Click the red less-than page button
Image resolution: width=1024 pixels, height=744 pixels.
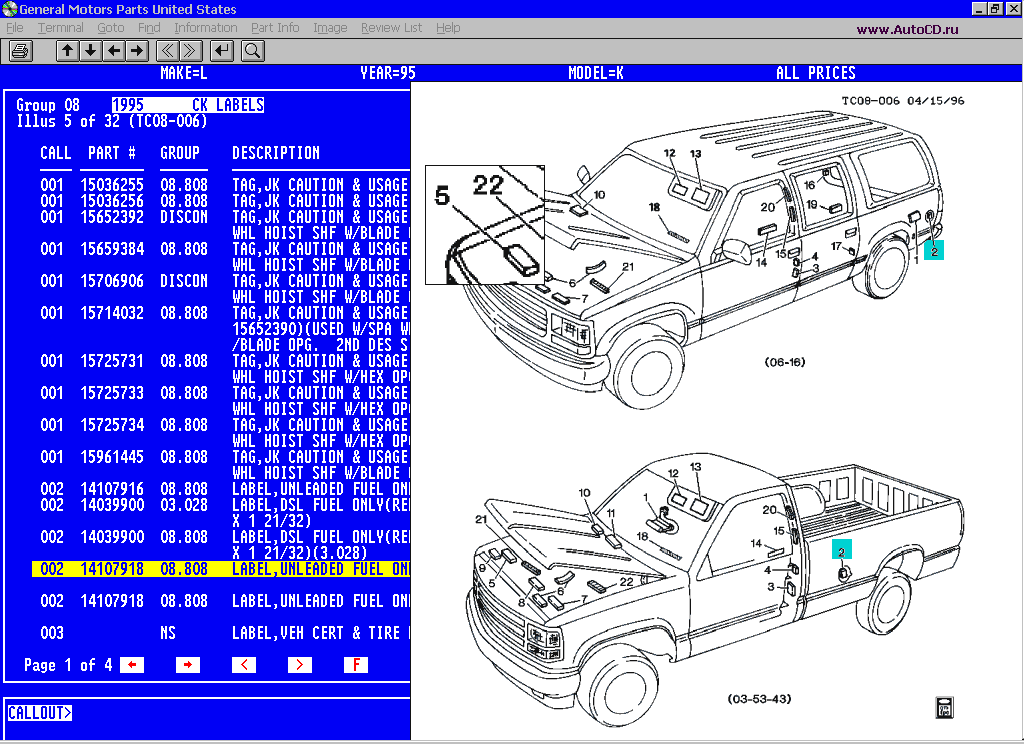click(244, 665)
